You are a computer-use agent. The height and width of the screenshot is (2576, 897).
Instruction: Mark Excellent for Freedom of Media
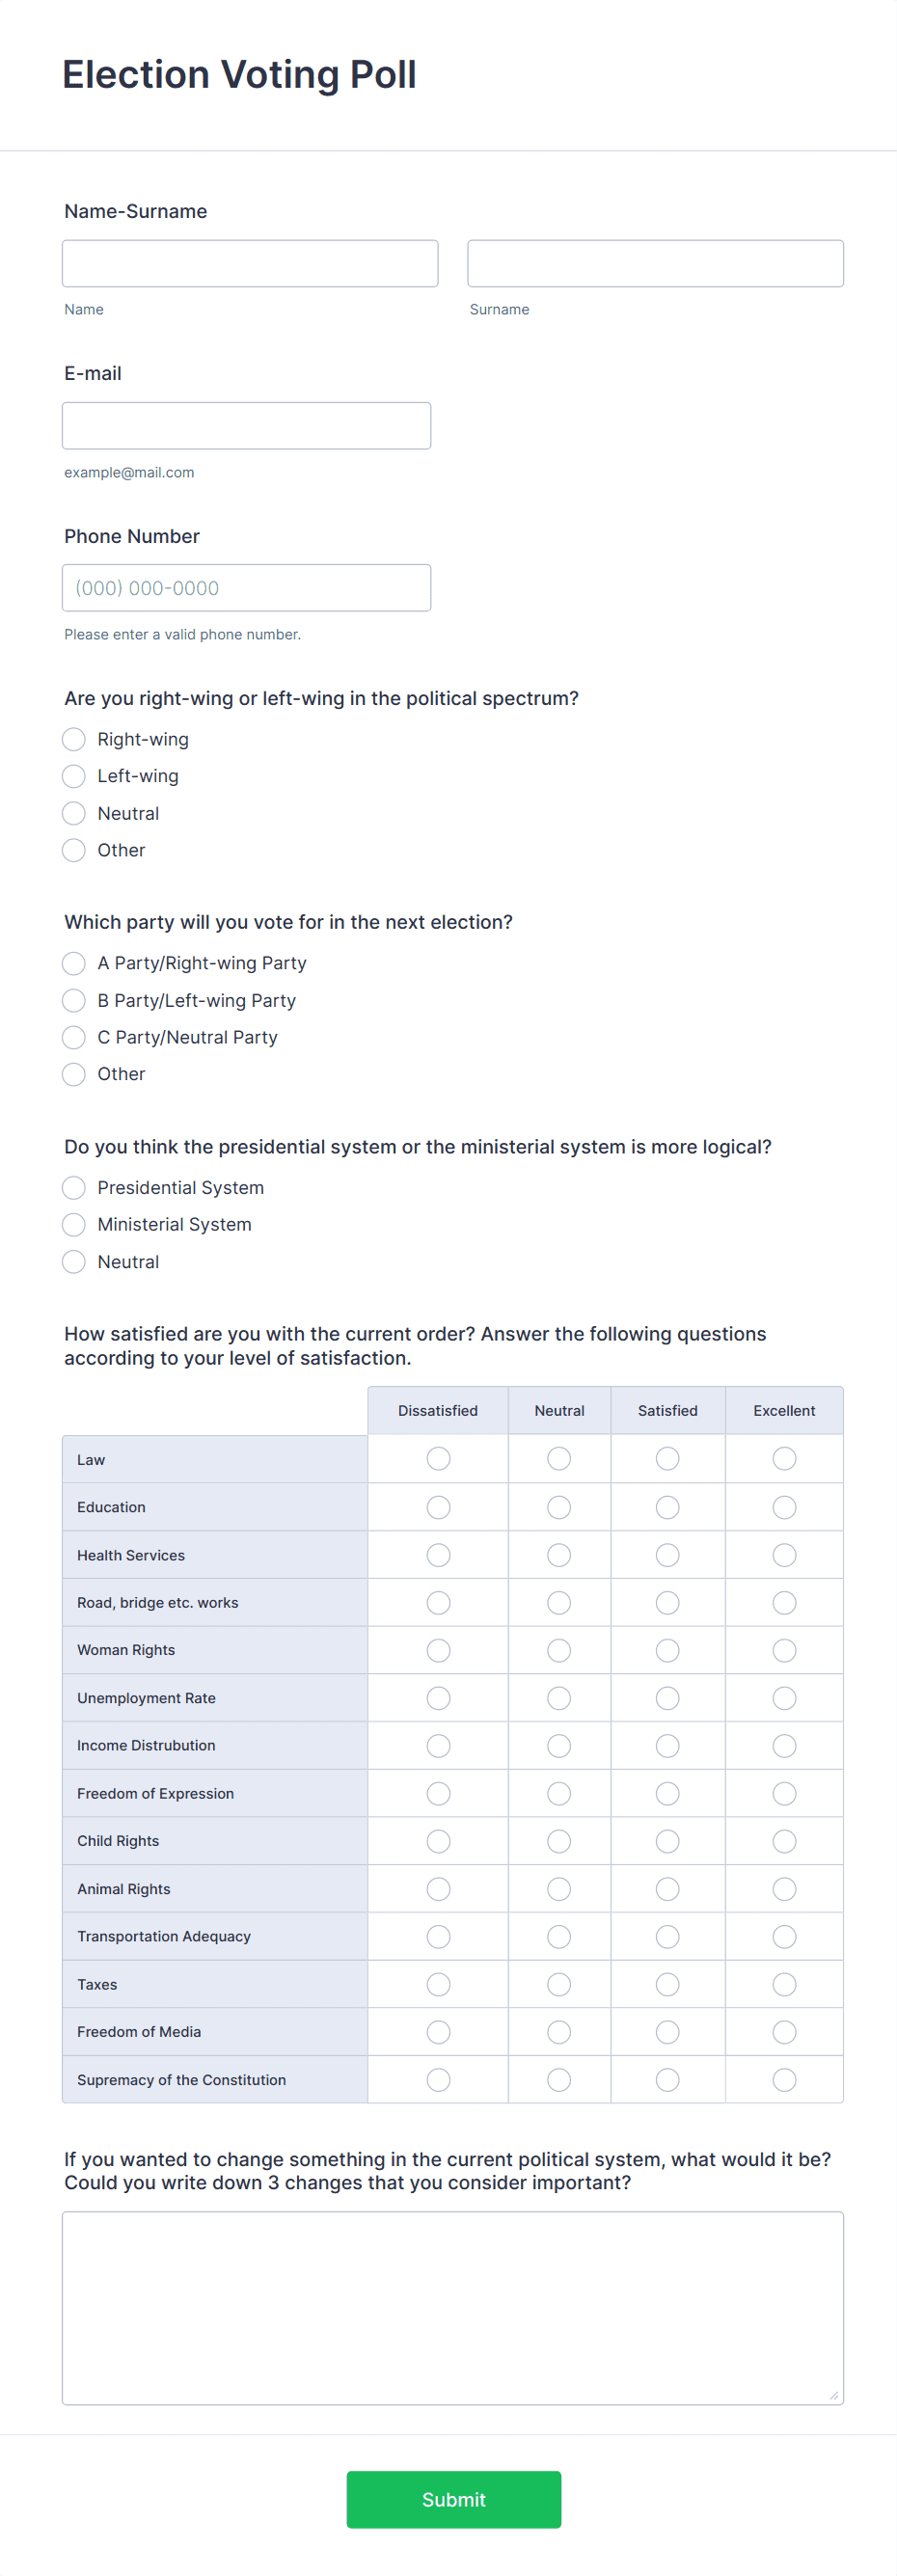[784, 2031]
